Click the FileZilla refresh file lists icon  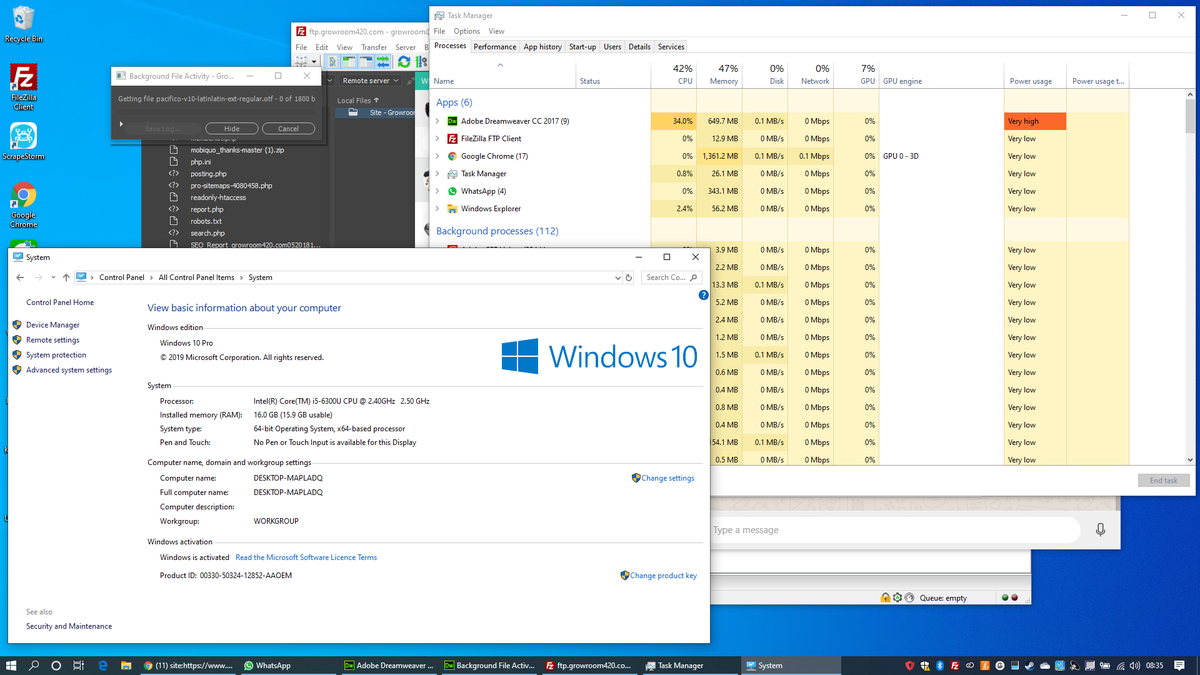coord(404,62)
